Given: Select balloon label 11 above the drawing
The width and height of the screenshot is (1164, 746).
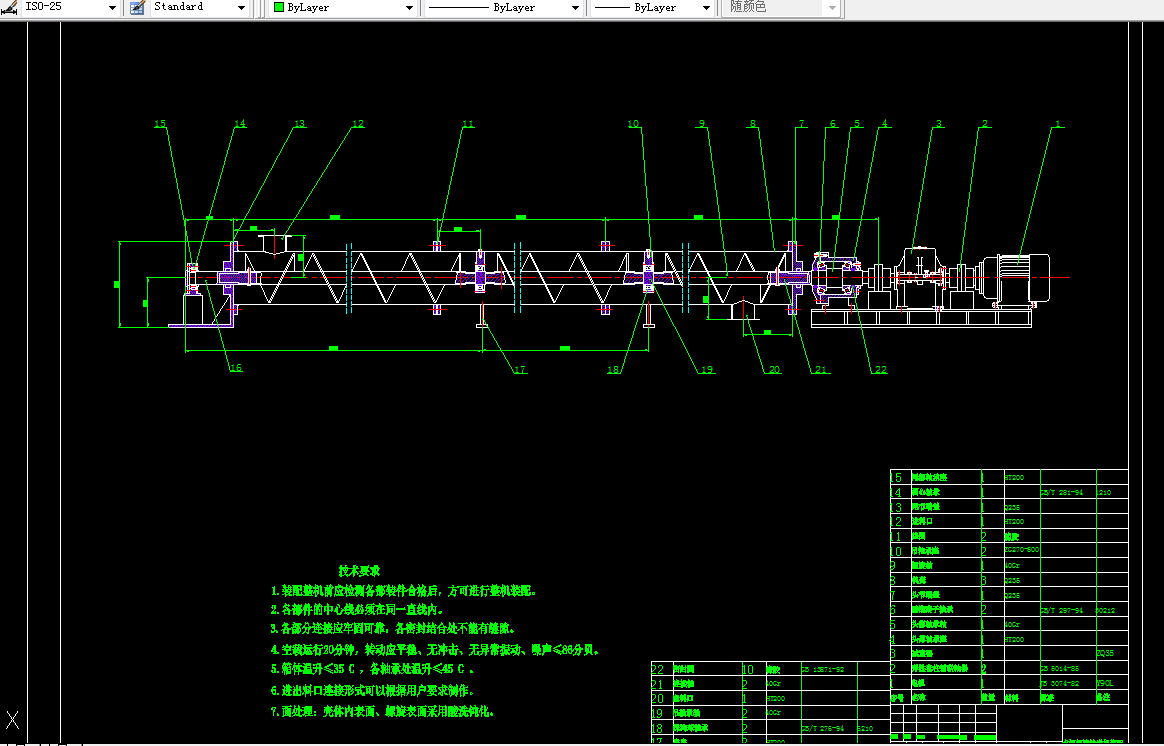Looking at the screenshot, I should tap(468, 124).
